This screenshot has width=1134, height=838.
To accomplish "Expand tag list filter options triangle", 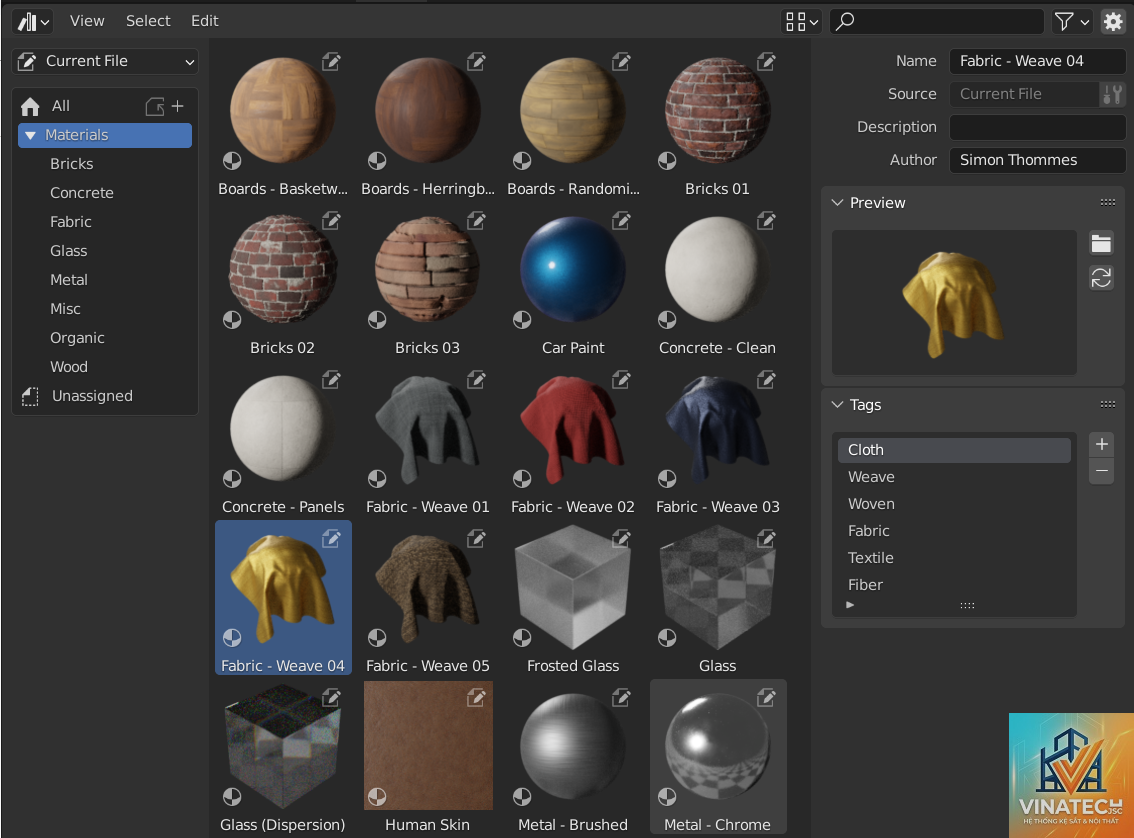I will point(850,605).
